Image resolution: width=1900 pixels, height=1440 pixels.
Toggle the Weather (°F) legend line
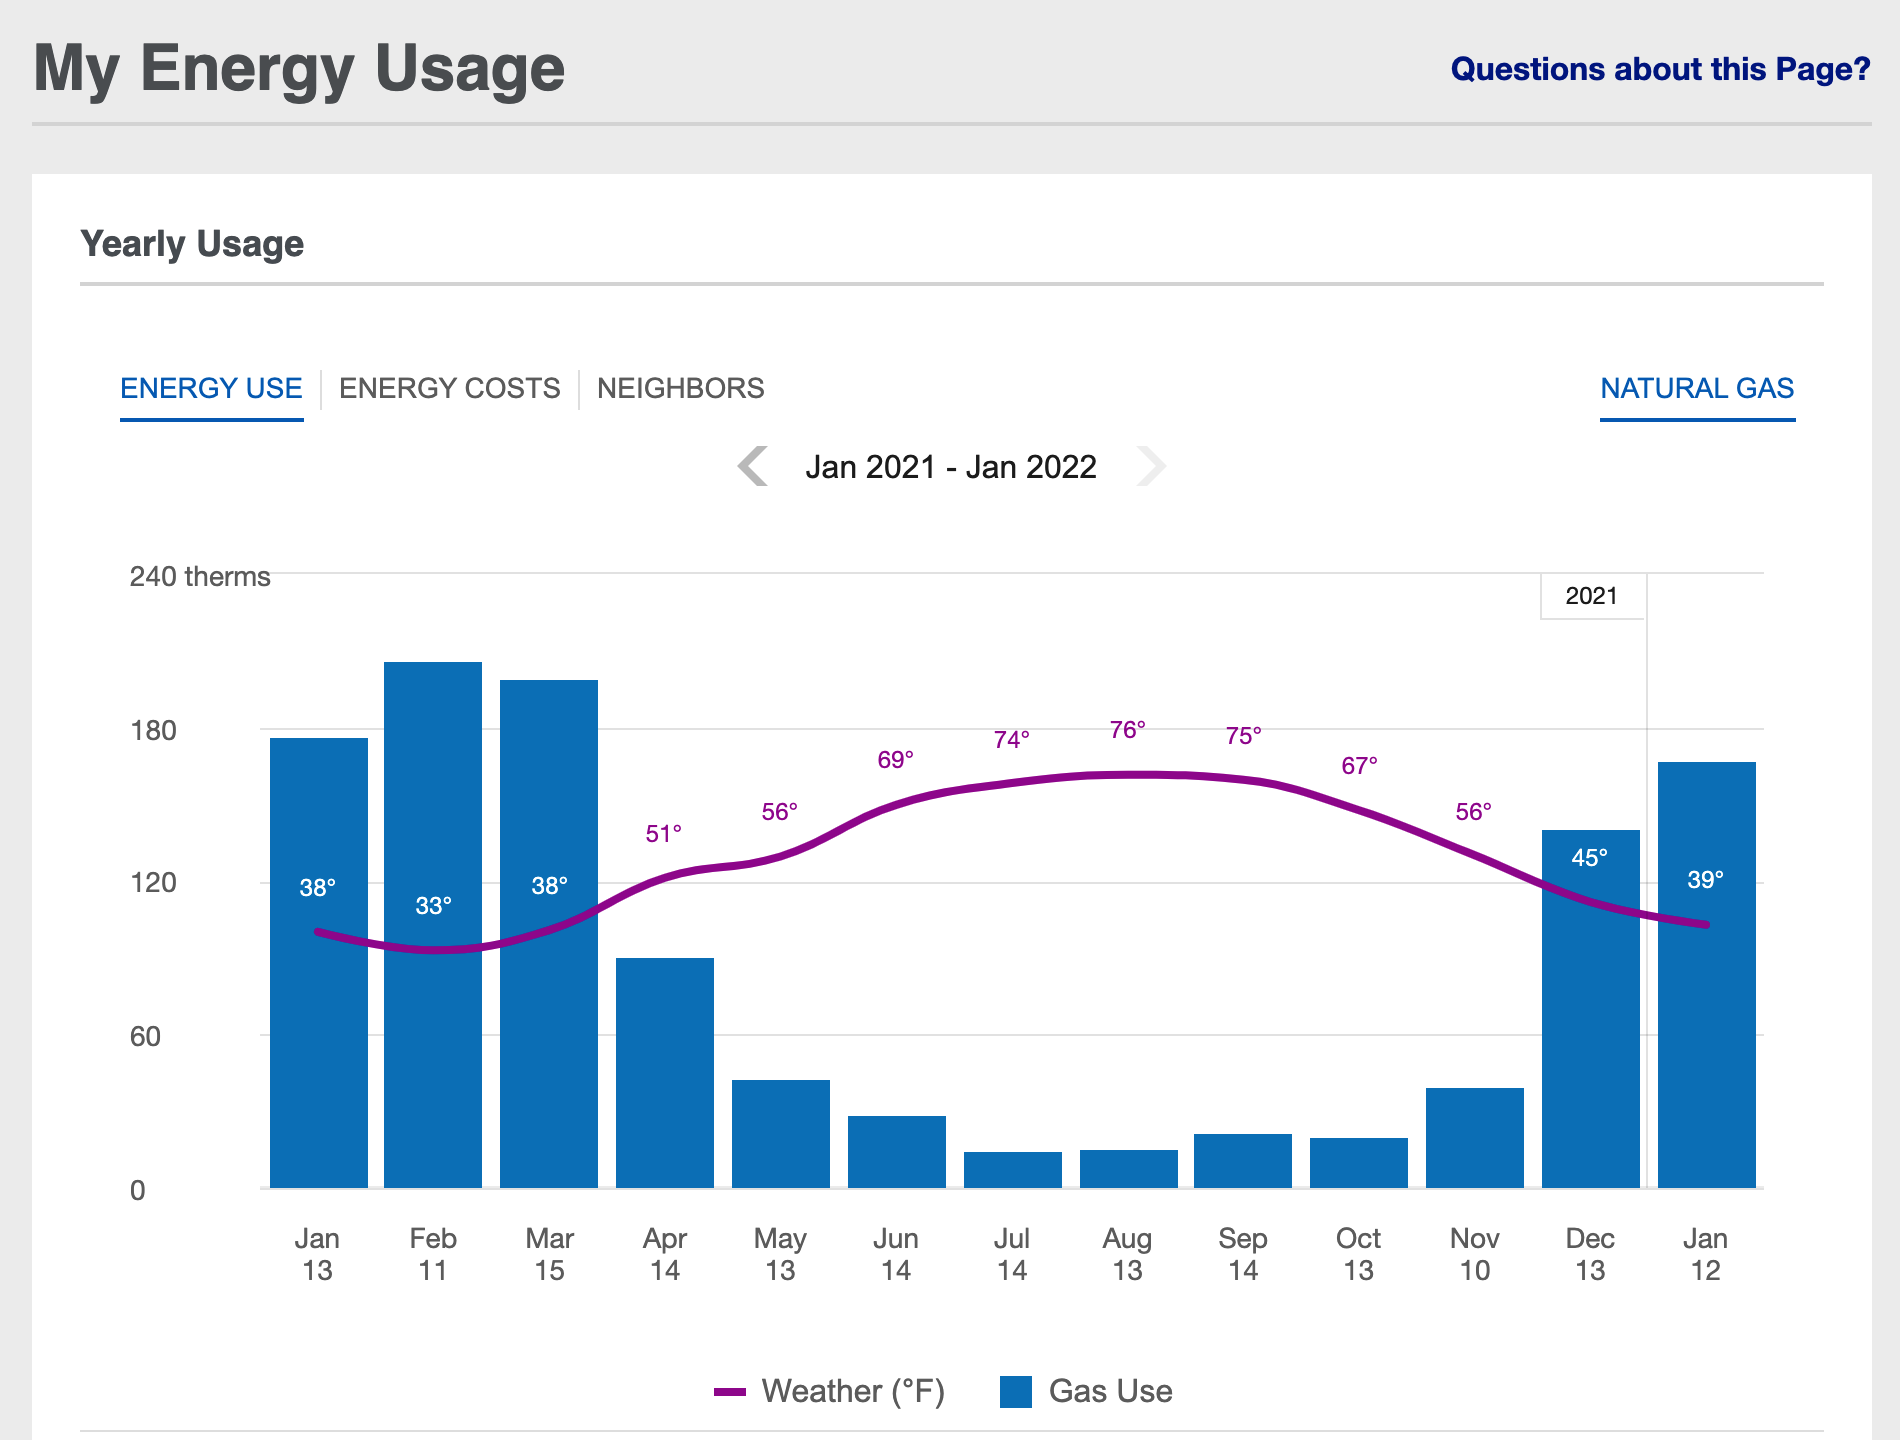click(x=730, y=1392)
